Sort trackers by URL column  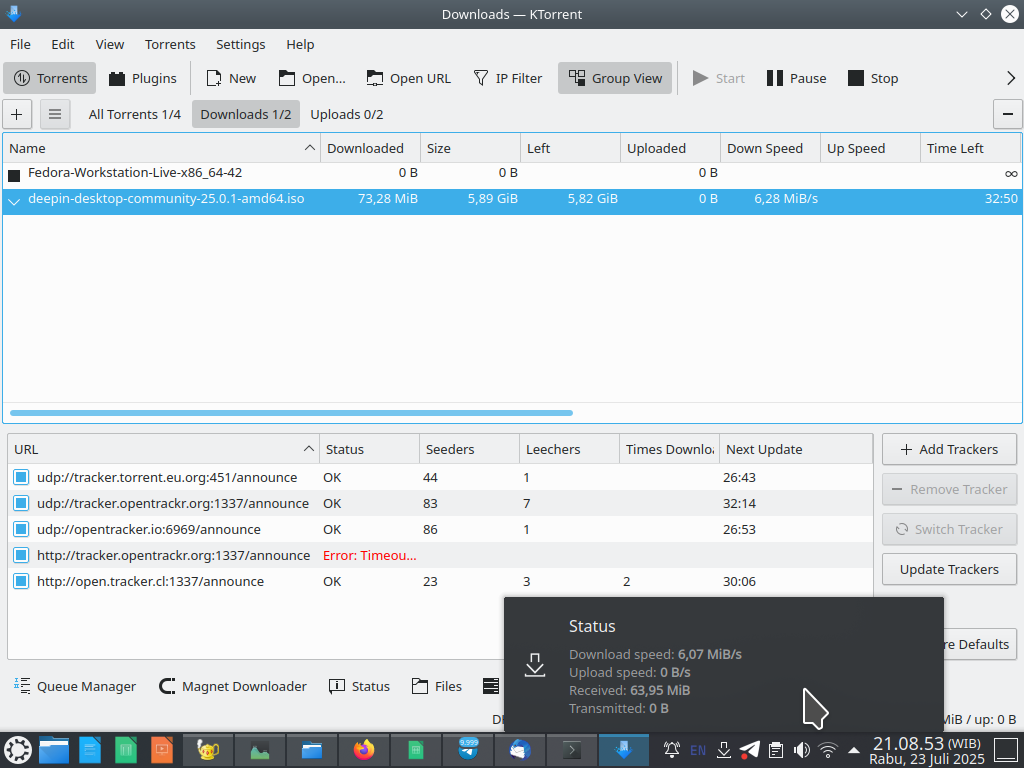point(163,449)
